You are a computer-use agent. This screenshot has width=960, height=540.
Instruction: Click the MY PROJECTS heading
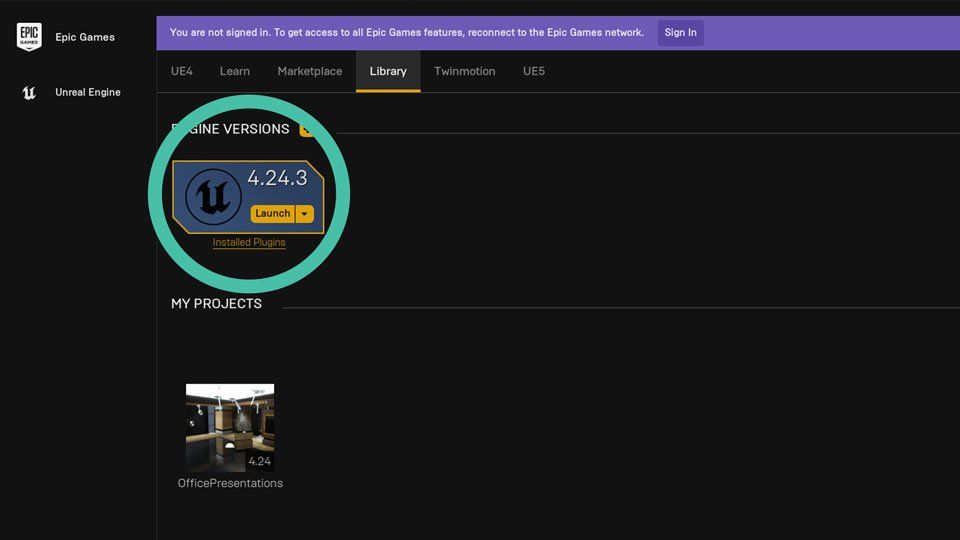click(216, 304)
